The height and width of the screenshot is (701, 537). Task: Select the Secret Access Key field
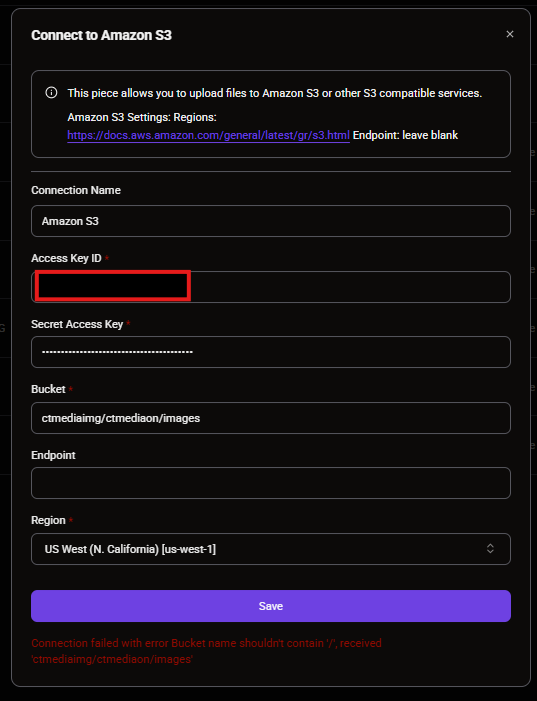pos(271,352)
